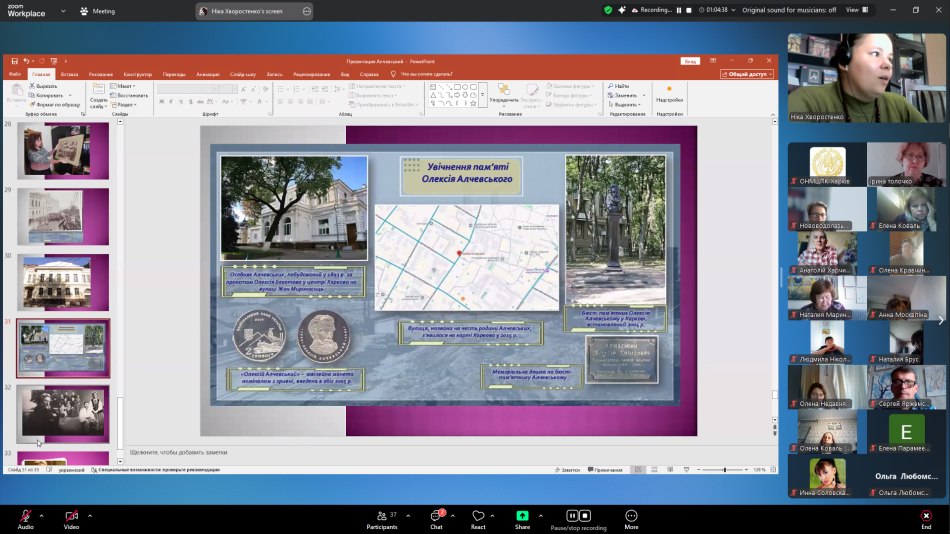The height and width of the screenshot is (534, 950).
Task: Open the More options menu
Action: click(x=631, y=517)
